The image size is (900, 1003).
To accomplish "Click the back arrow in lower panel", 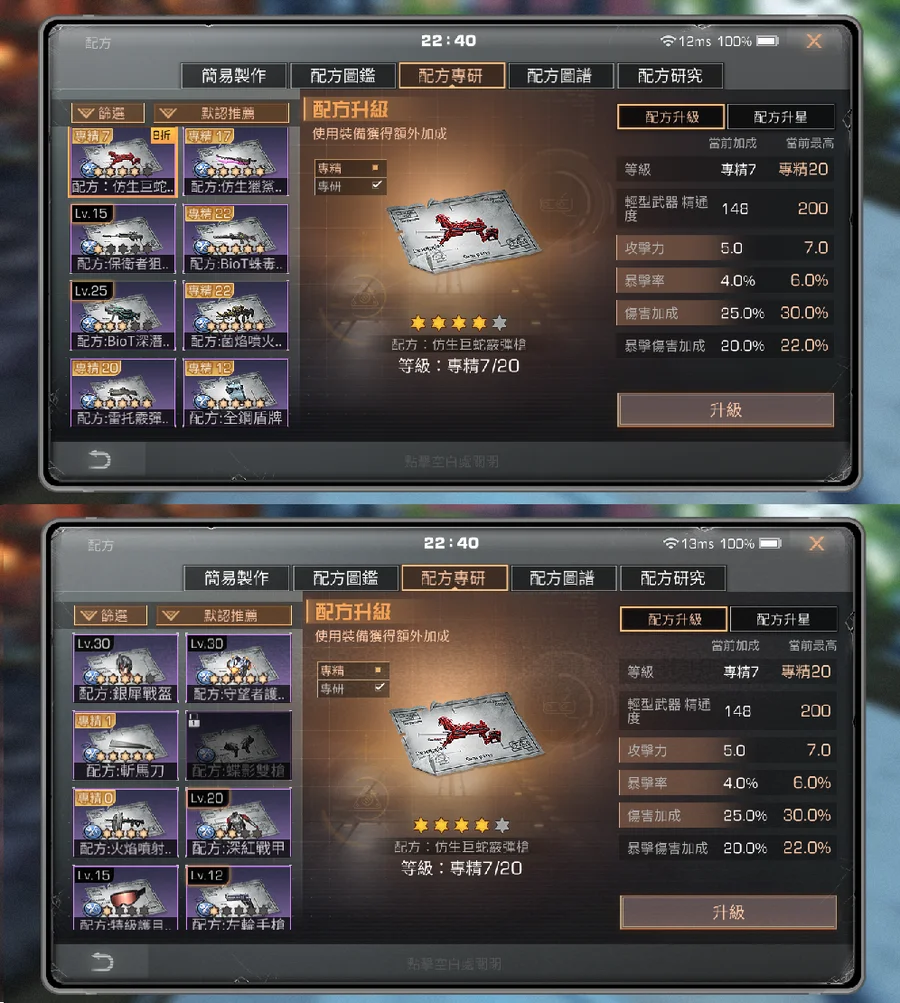I will tap(101, 961).
